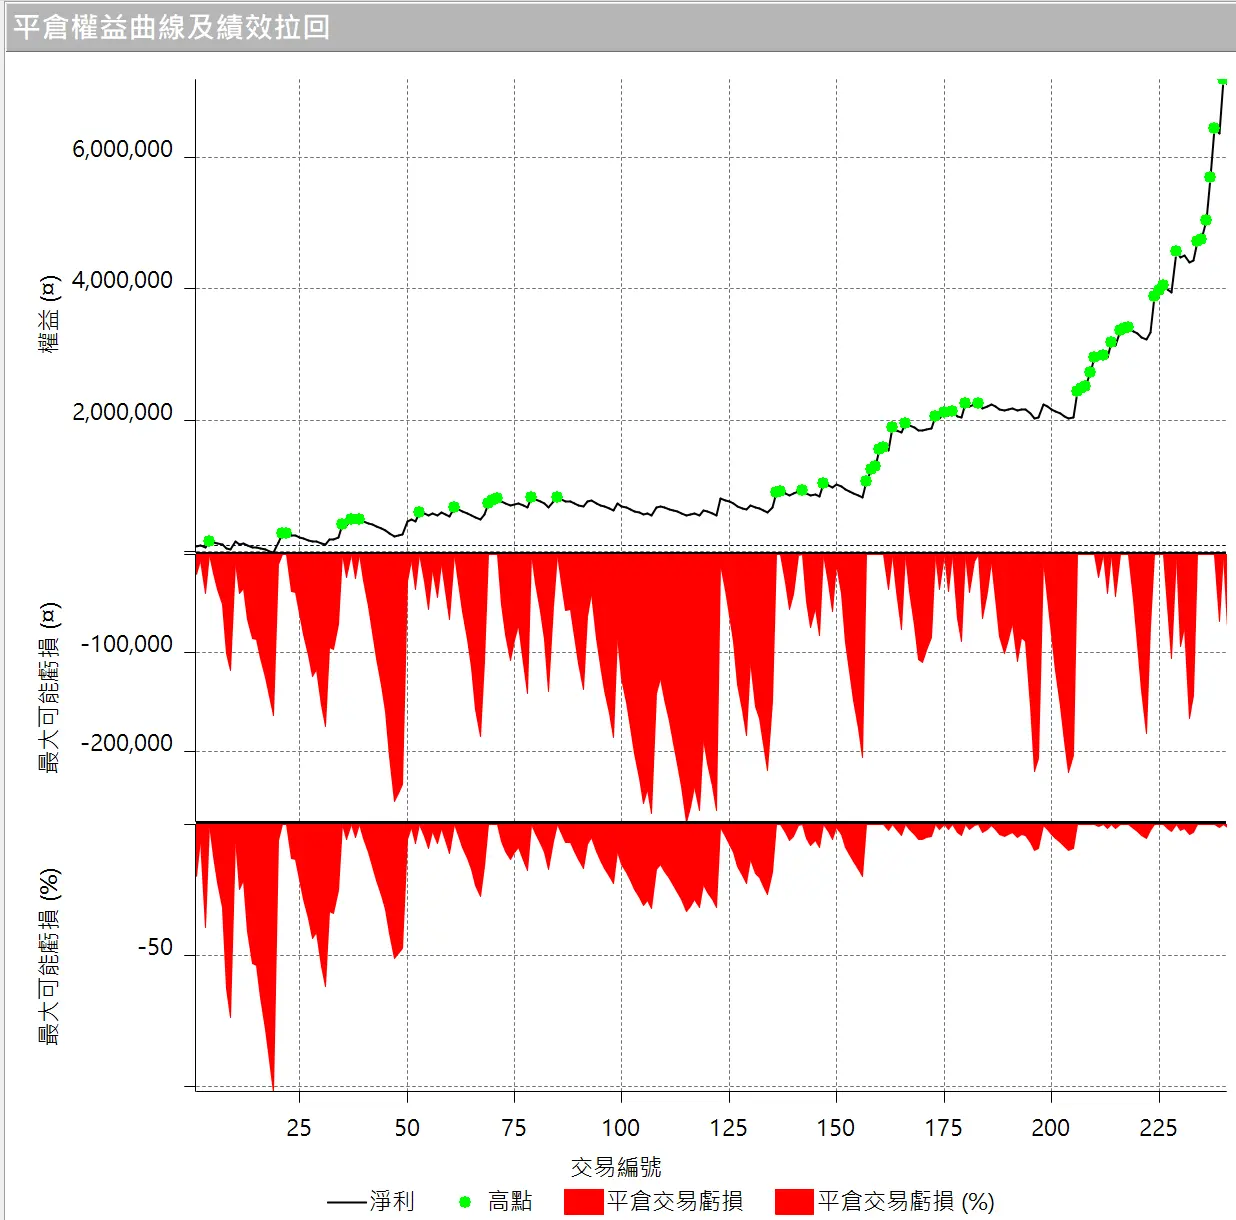This screenshot has width=1236, height=1220.
Task: Click the 最大可能虧損 (¤) vertical axis title
Action: (x=49, y=687)
